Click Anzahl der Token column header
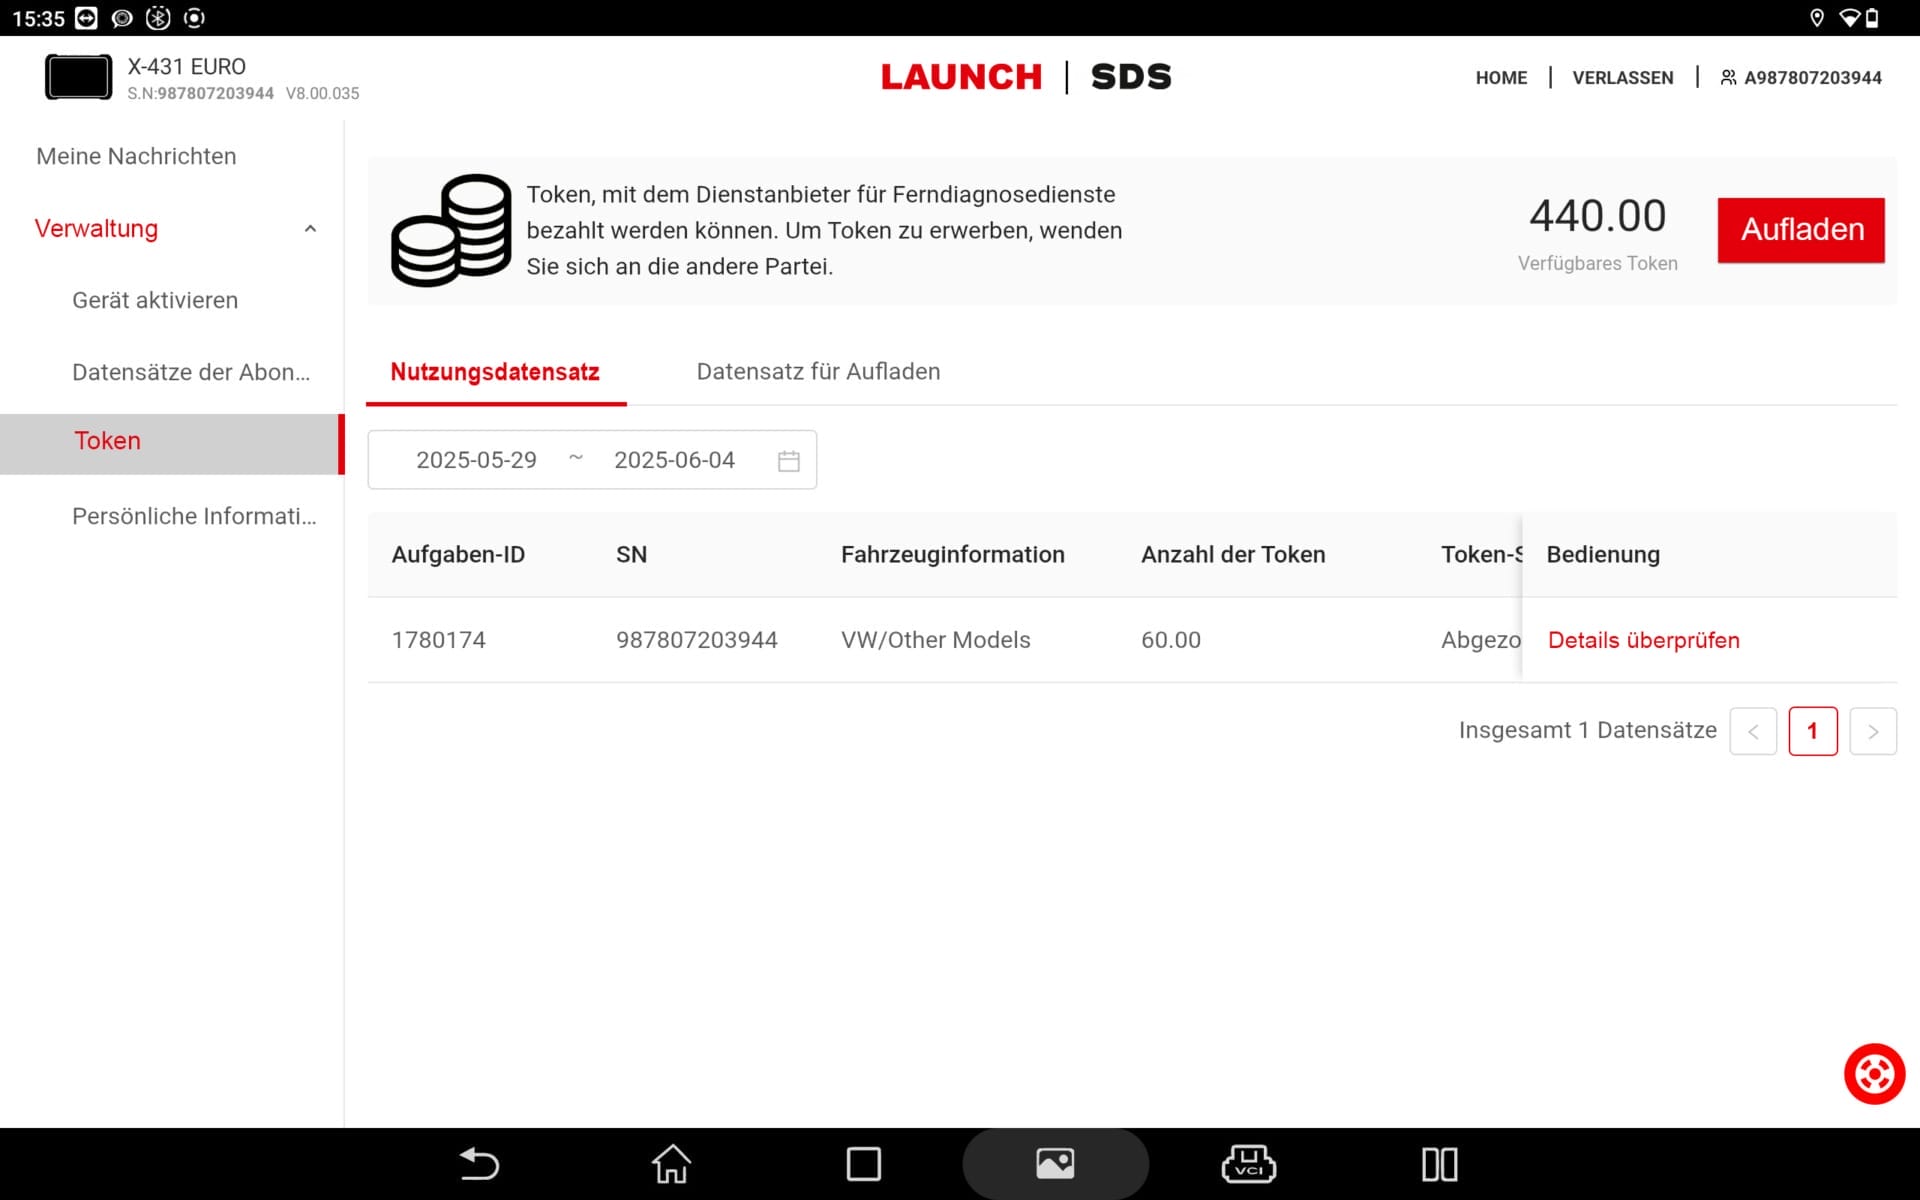 (x=1233, y=555)
